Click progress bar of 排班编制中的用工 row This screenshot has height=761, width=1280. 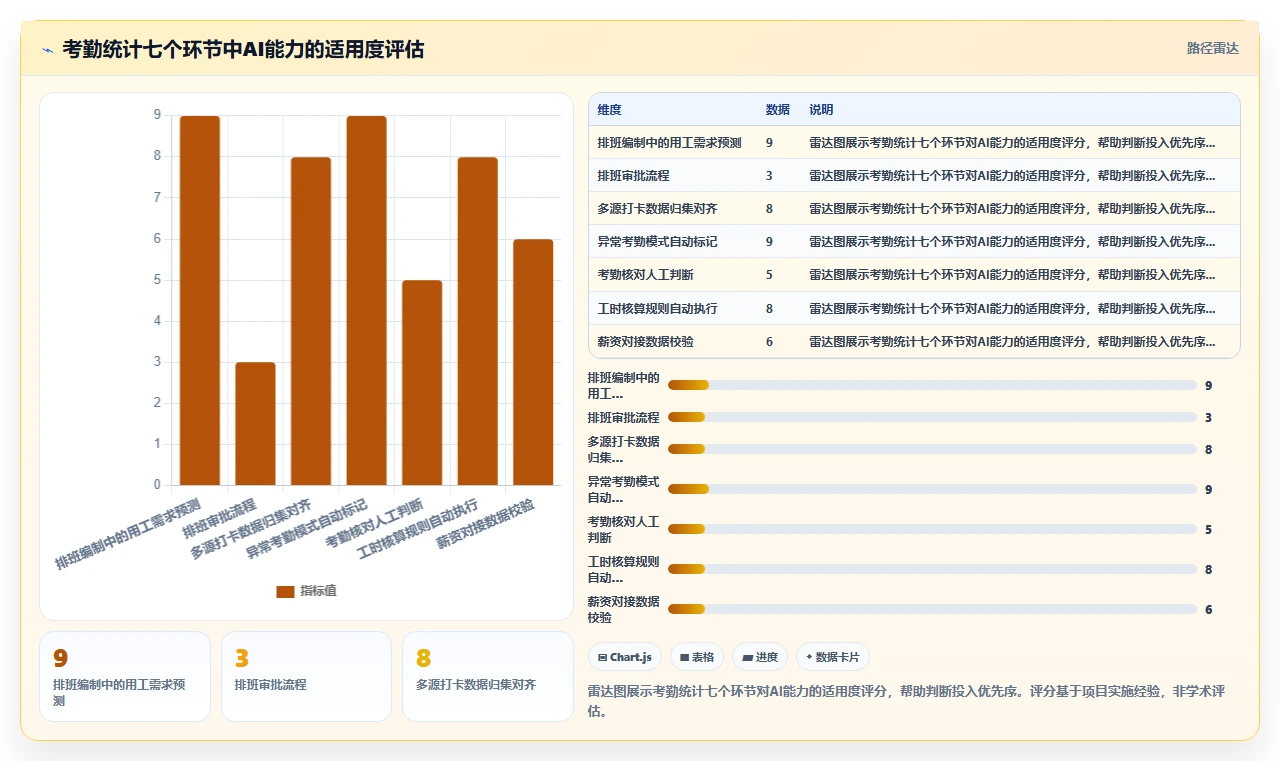932,385
